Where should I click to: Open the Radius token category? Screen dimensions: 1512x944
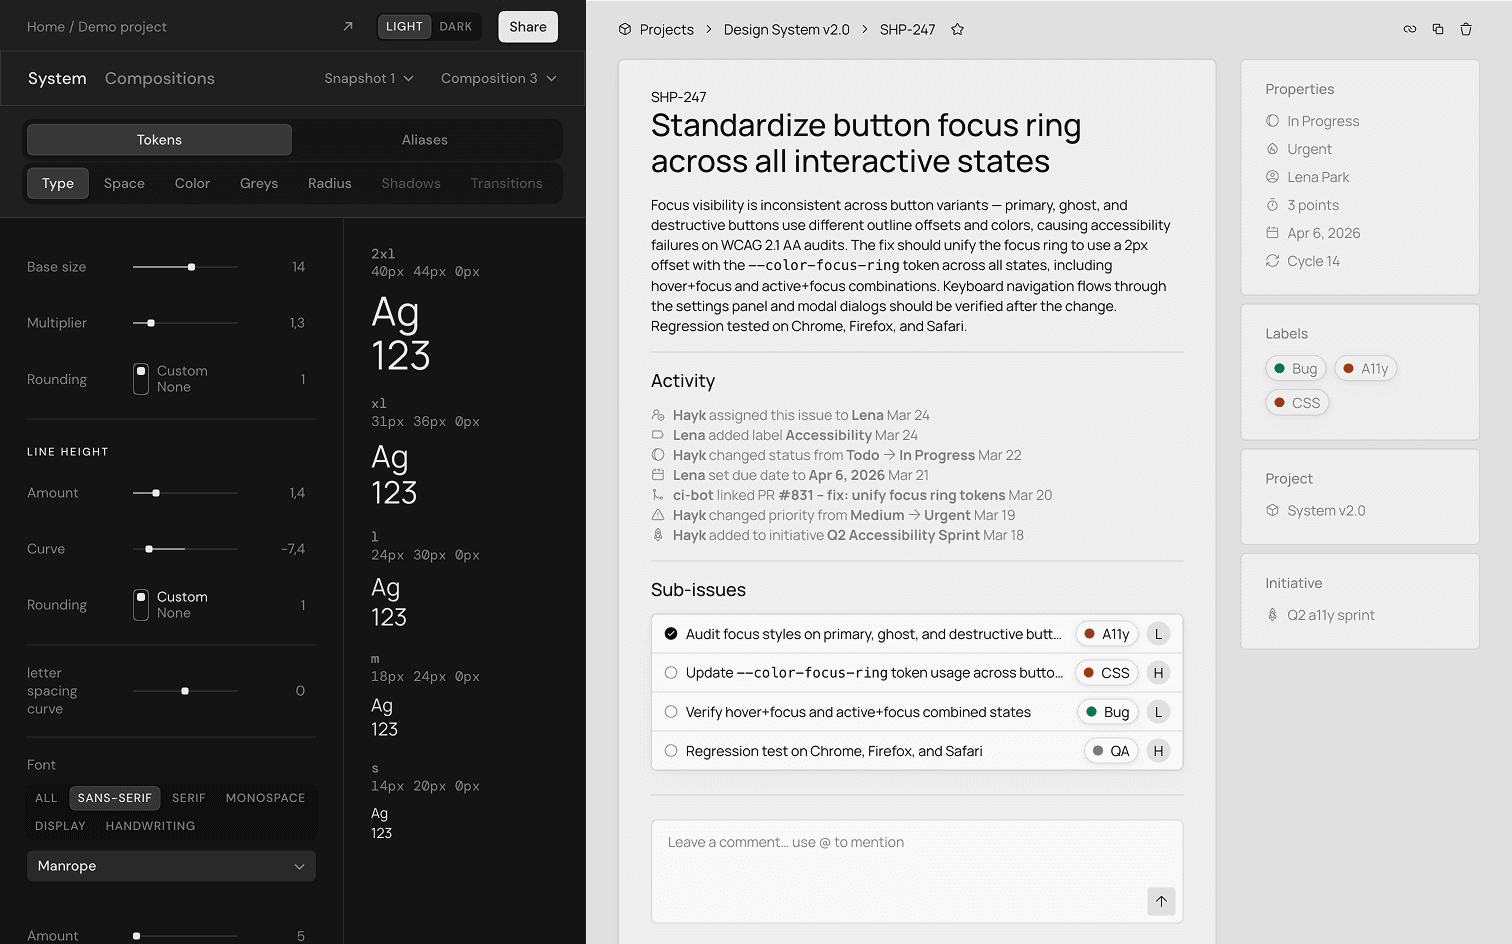coord(330,183)
